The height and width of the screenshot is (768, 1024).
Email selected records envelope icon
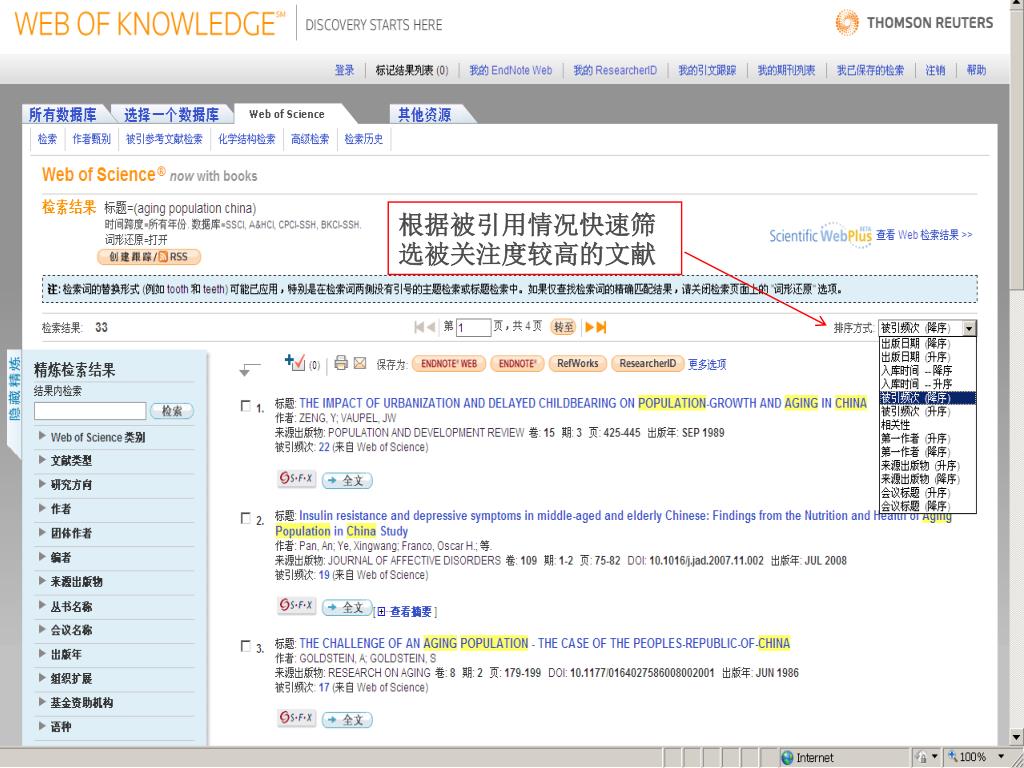point(360,363)
